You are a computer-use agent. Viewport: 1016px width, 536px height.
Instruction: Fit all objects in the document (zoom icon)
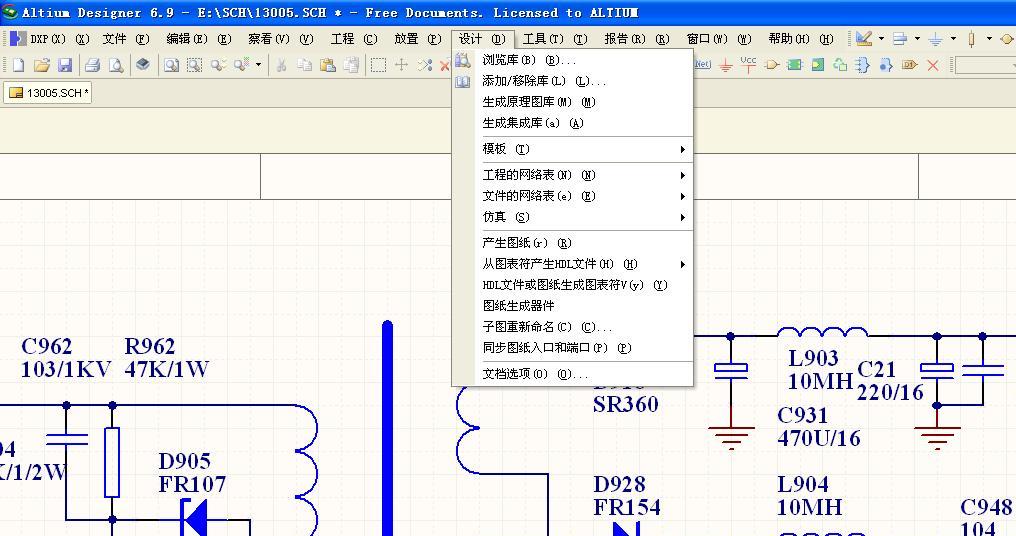171,65
